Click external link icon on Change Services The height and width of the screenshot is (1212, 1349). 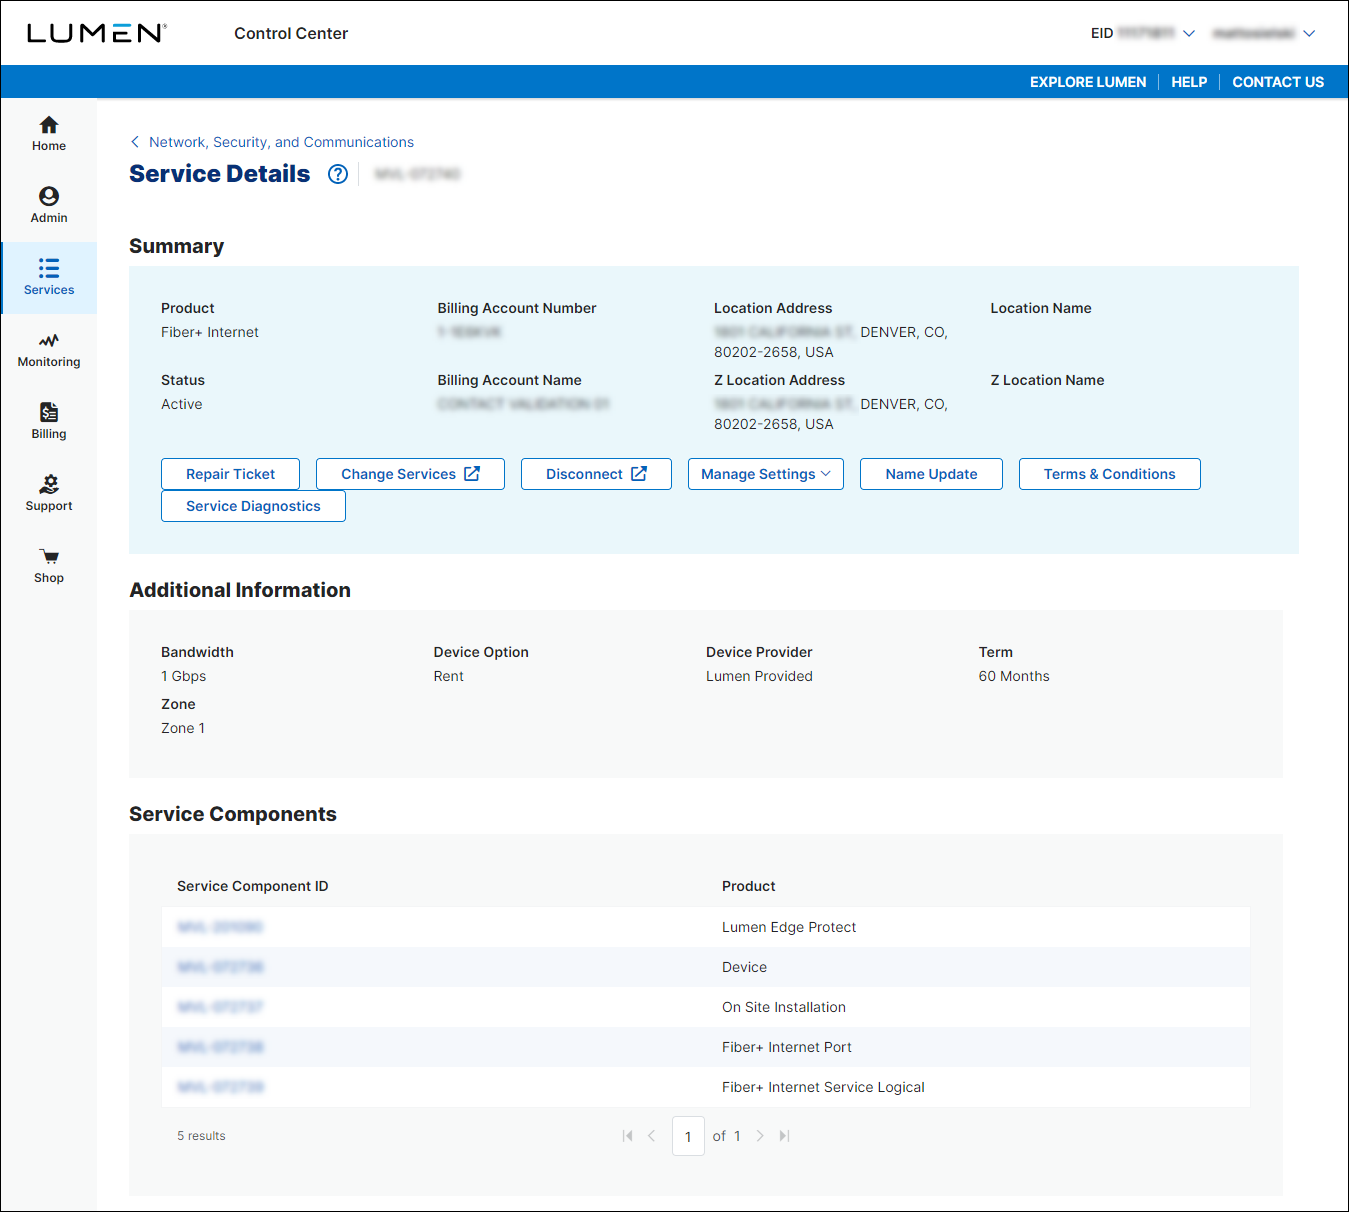pyautogui.click(x=472, y=474)
